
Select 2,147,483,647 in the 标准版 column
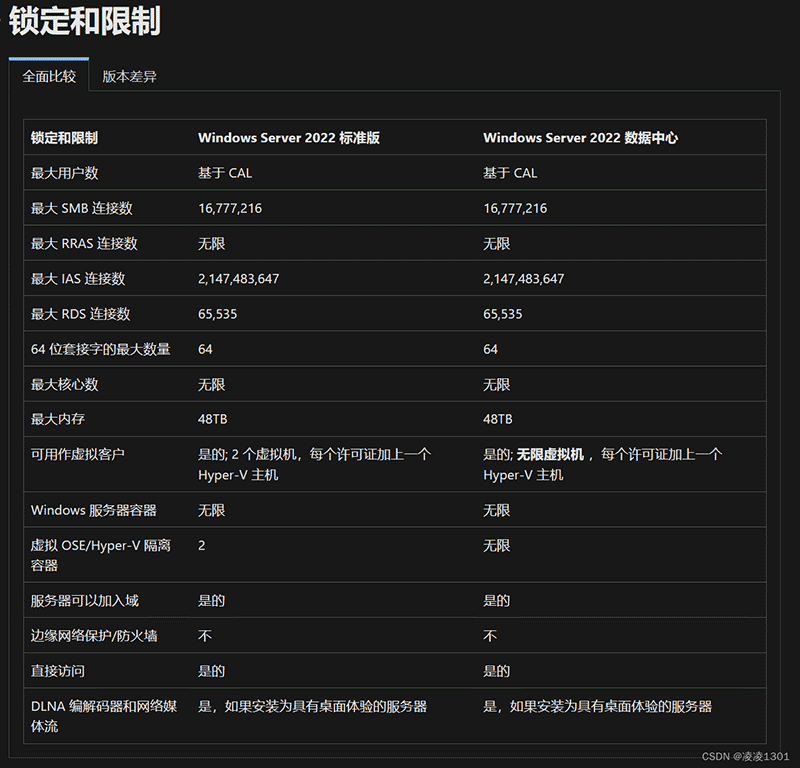[x=239, y=279]
